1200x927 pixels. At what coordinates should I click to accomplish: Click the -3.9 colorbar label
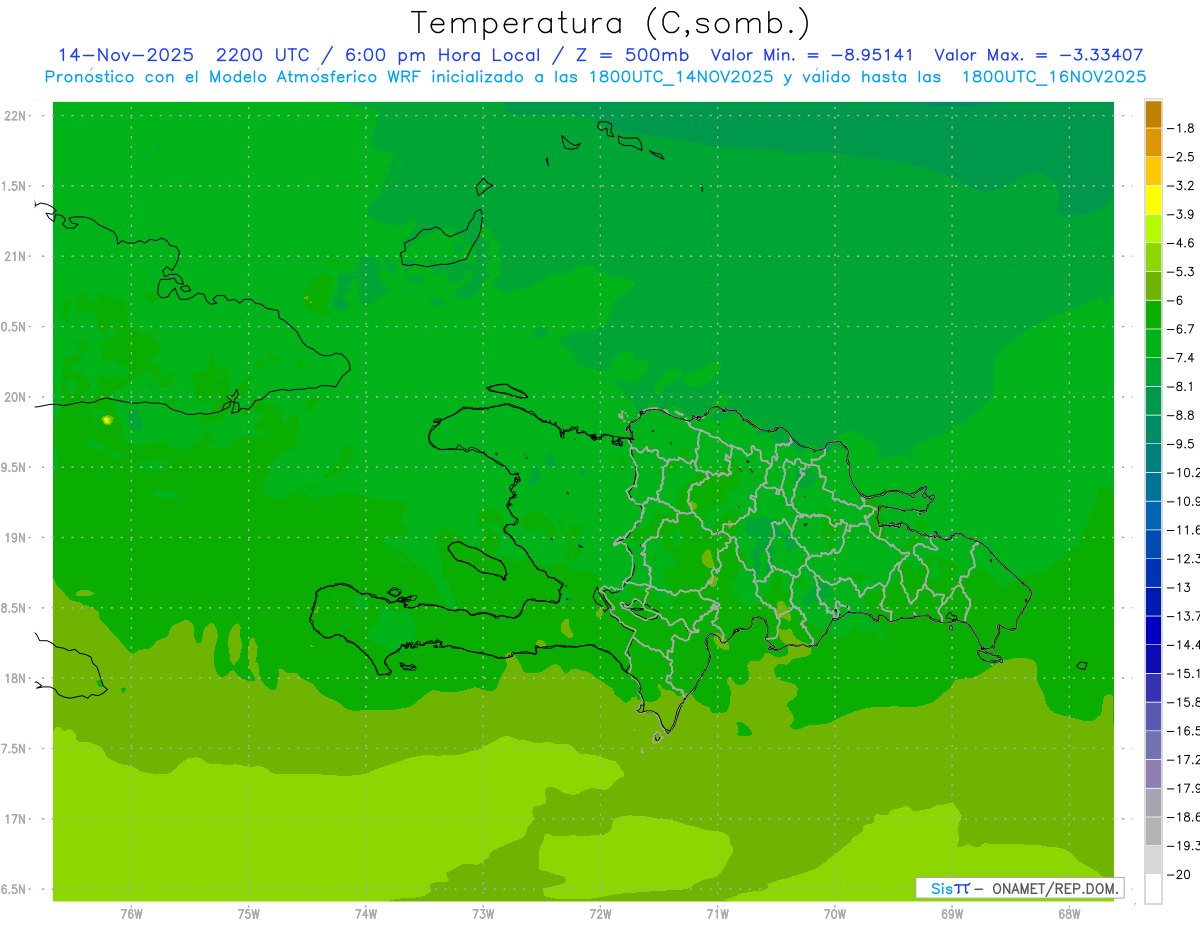[x=1182, y=214]
